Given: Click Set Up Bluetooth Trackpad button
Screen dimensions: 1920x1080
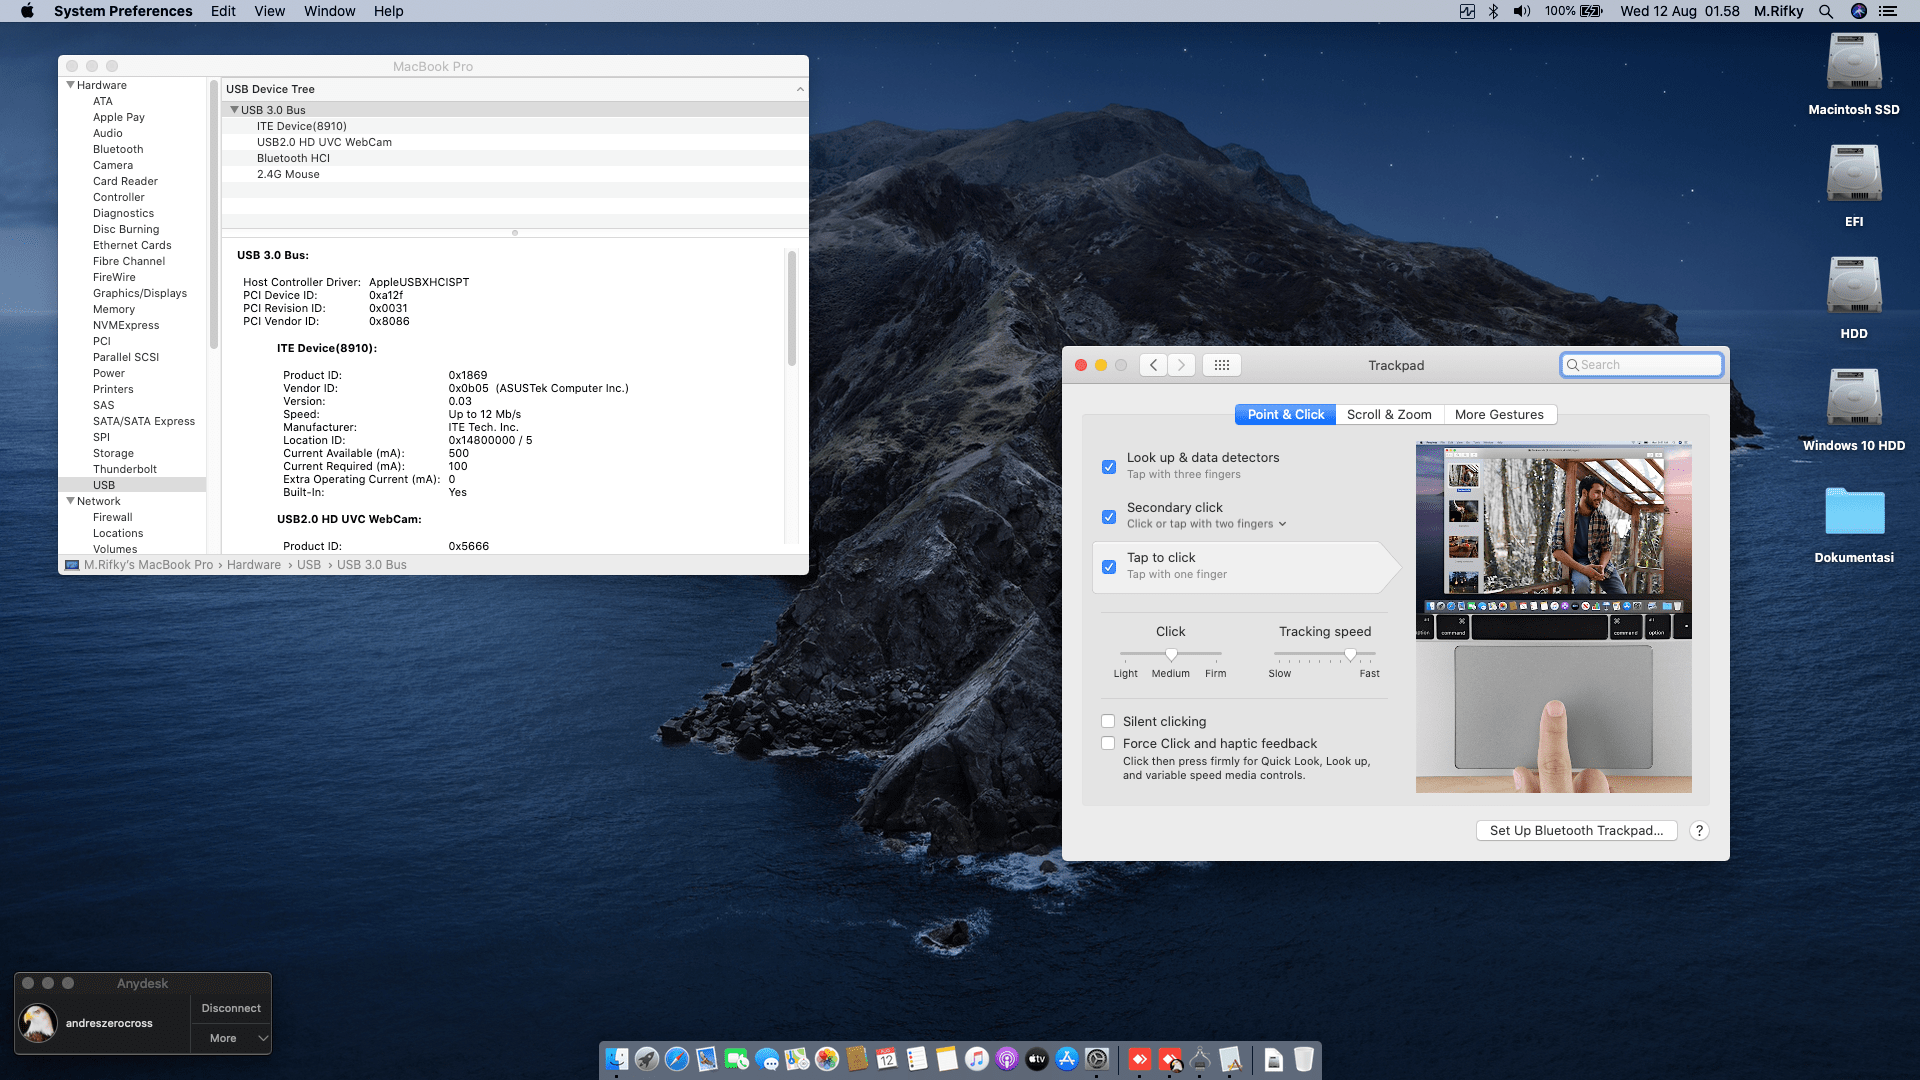Looking at the screenshot, I should point(1576,831).
